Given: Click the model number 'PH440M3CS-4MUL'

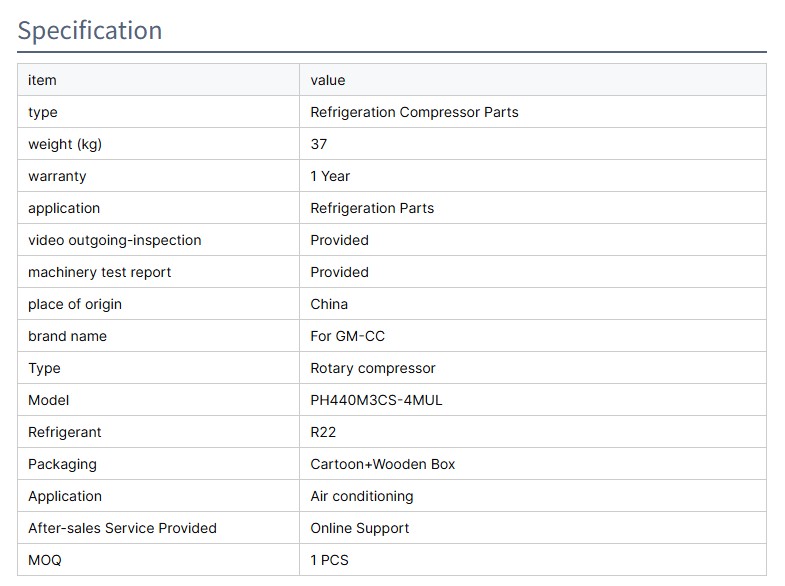Looking at the screenshot, I should coord(376,400).
